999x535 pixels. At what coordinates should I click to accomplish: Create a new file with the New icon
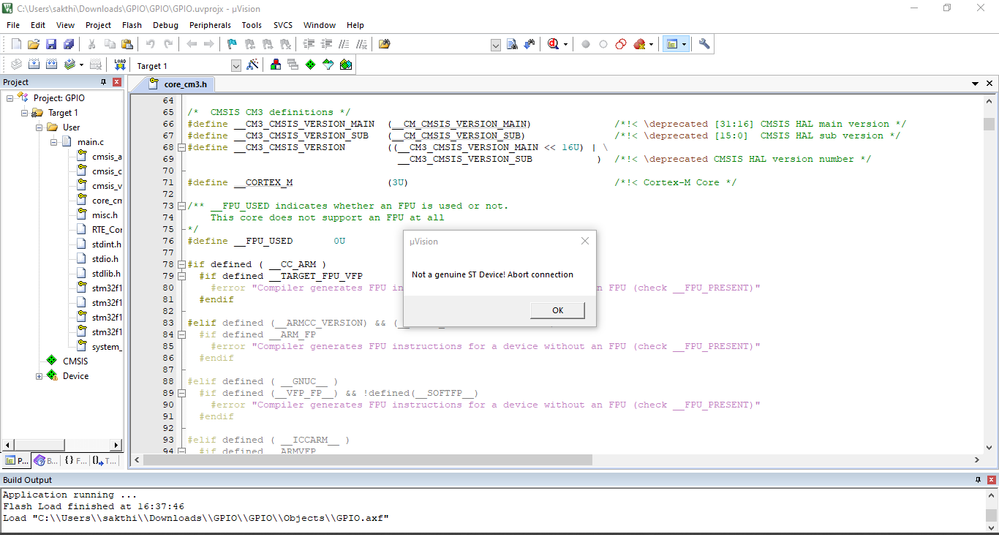coord(17,44)
